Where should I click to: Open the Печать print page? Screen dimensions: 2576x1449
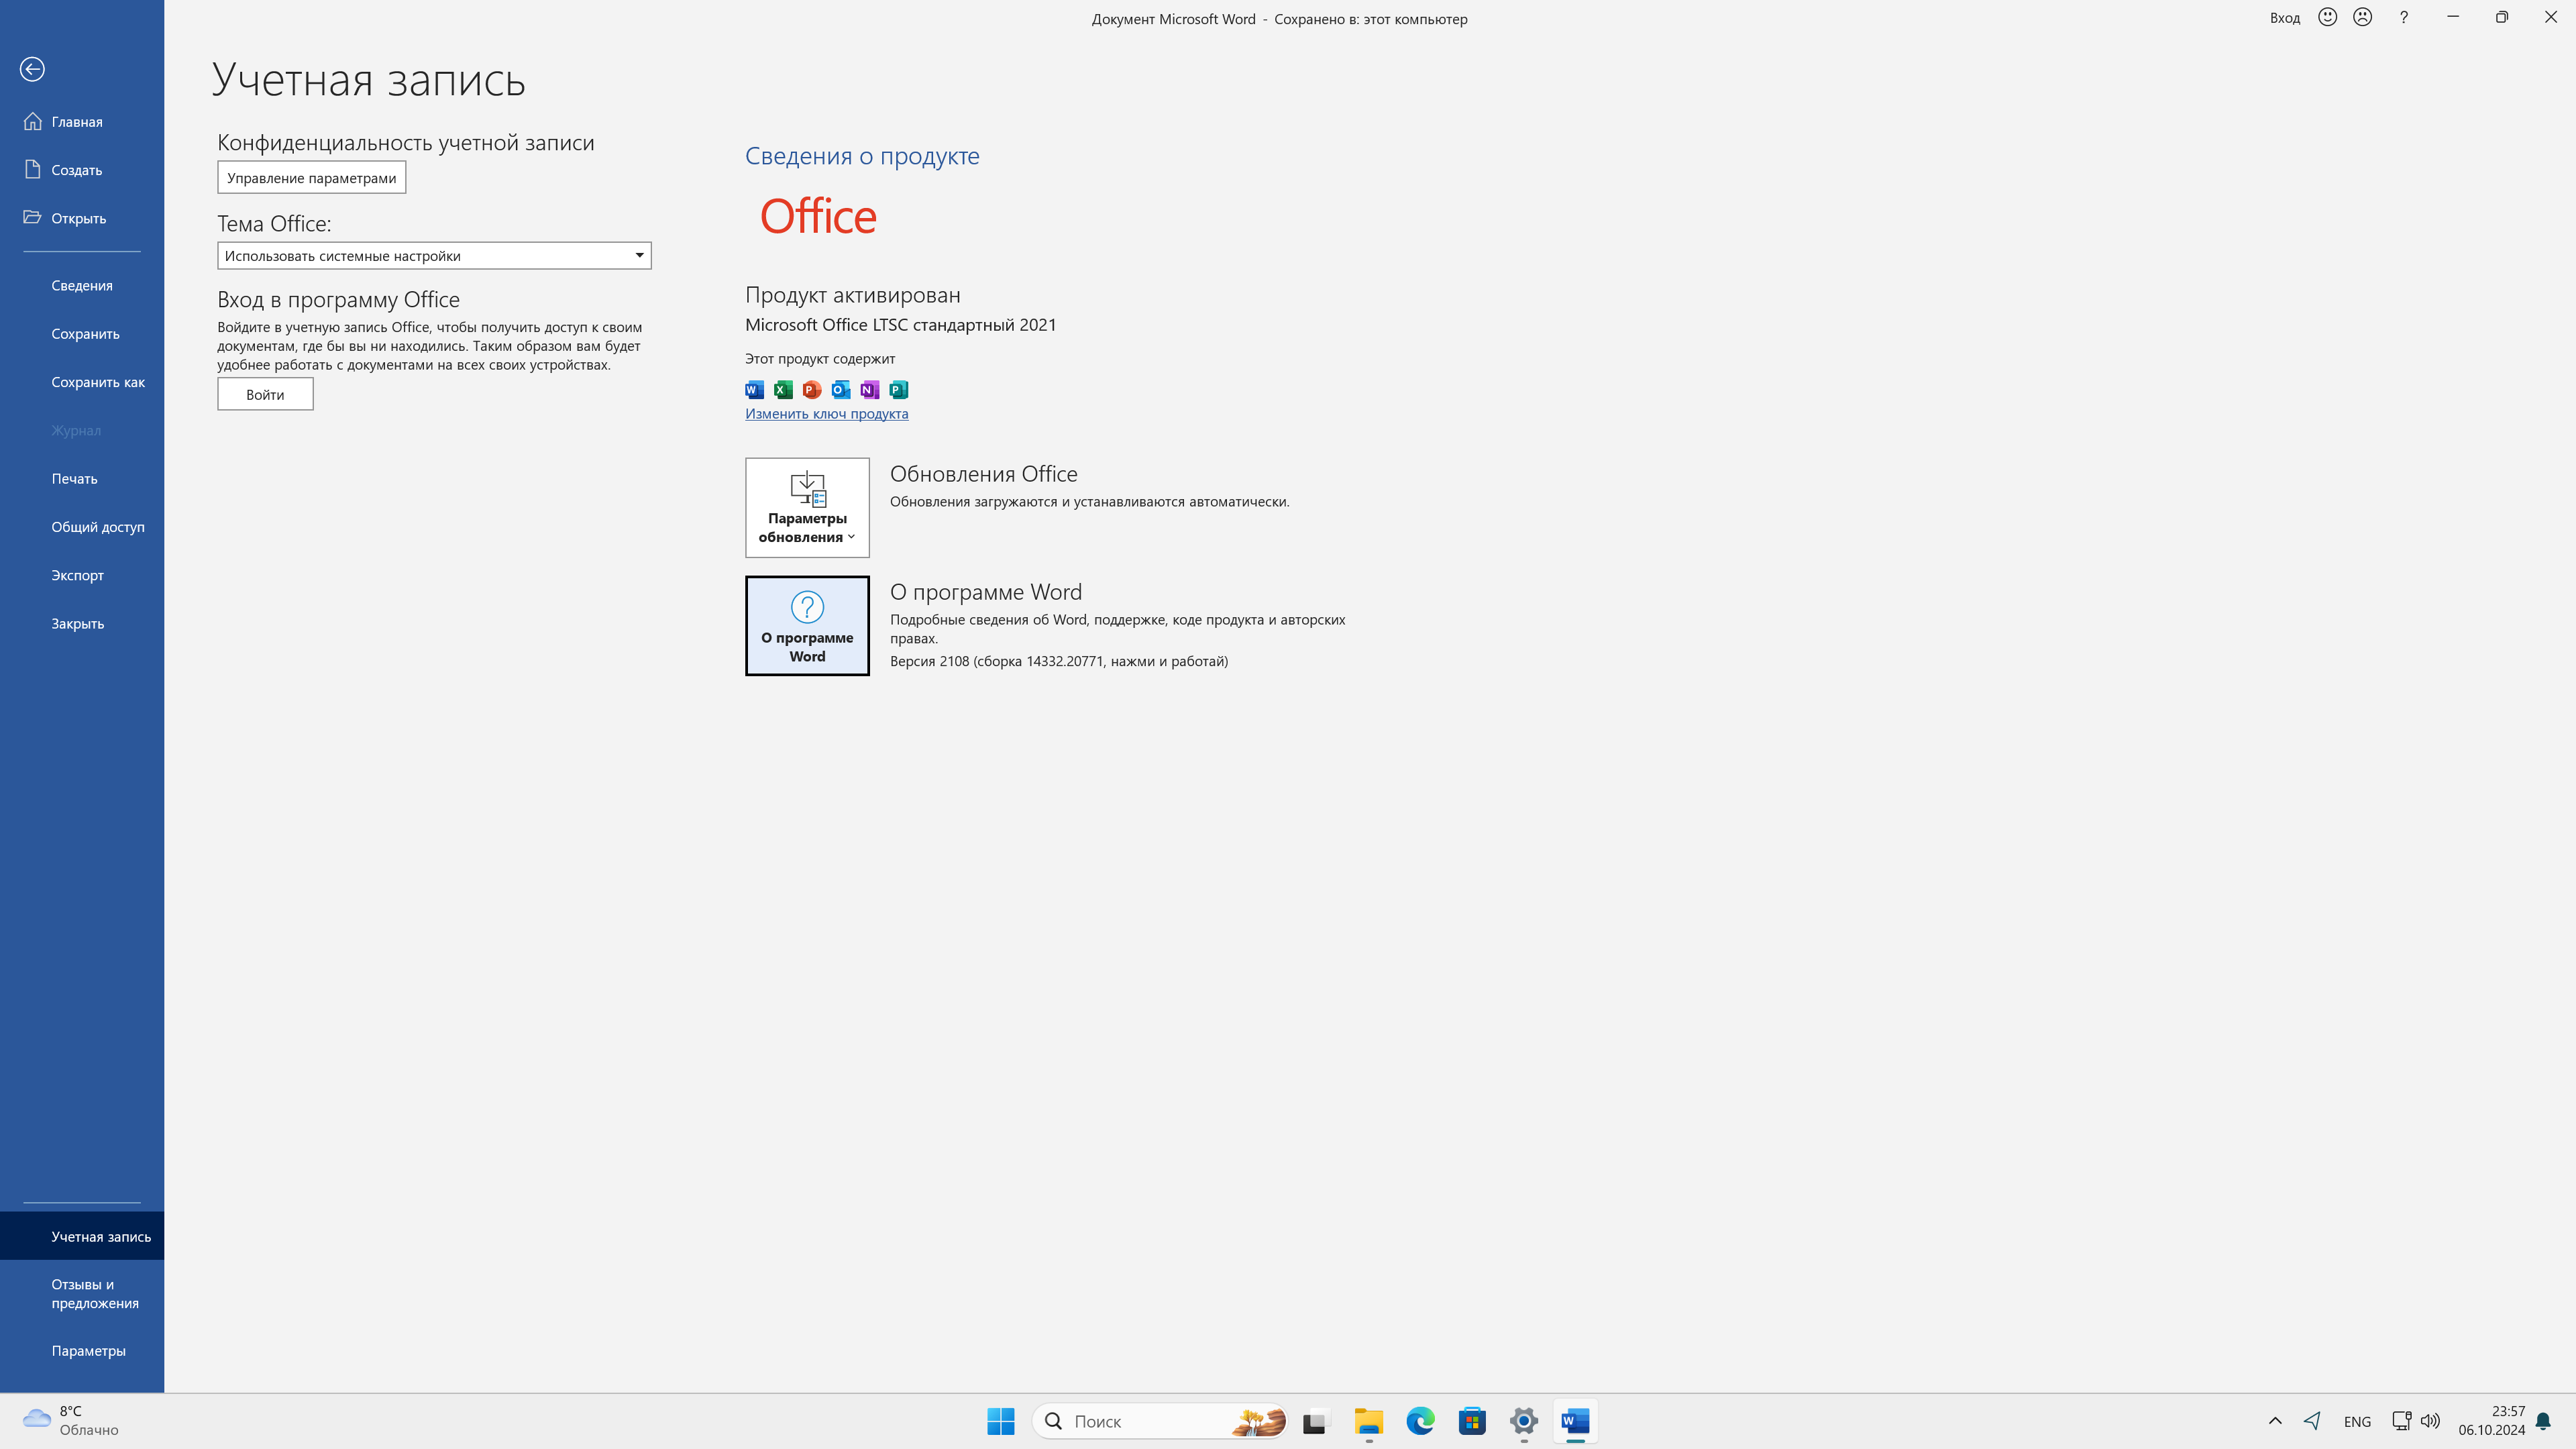(x=82, y=479)
